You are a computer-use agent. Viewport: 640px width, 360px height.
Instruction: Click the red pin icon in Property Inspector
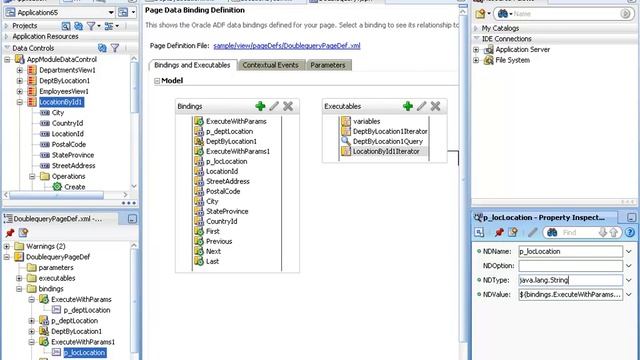(x=499, y=232)
